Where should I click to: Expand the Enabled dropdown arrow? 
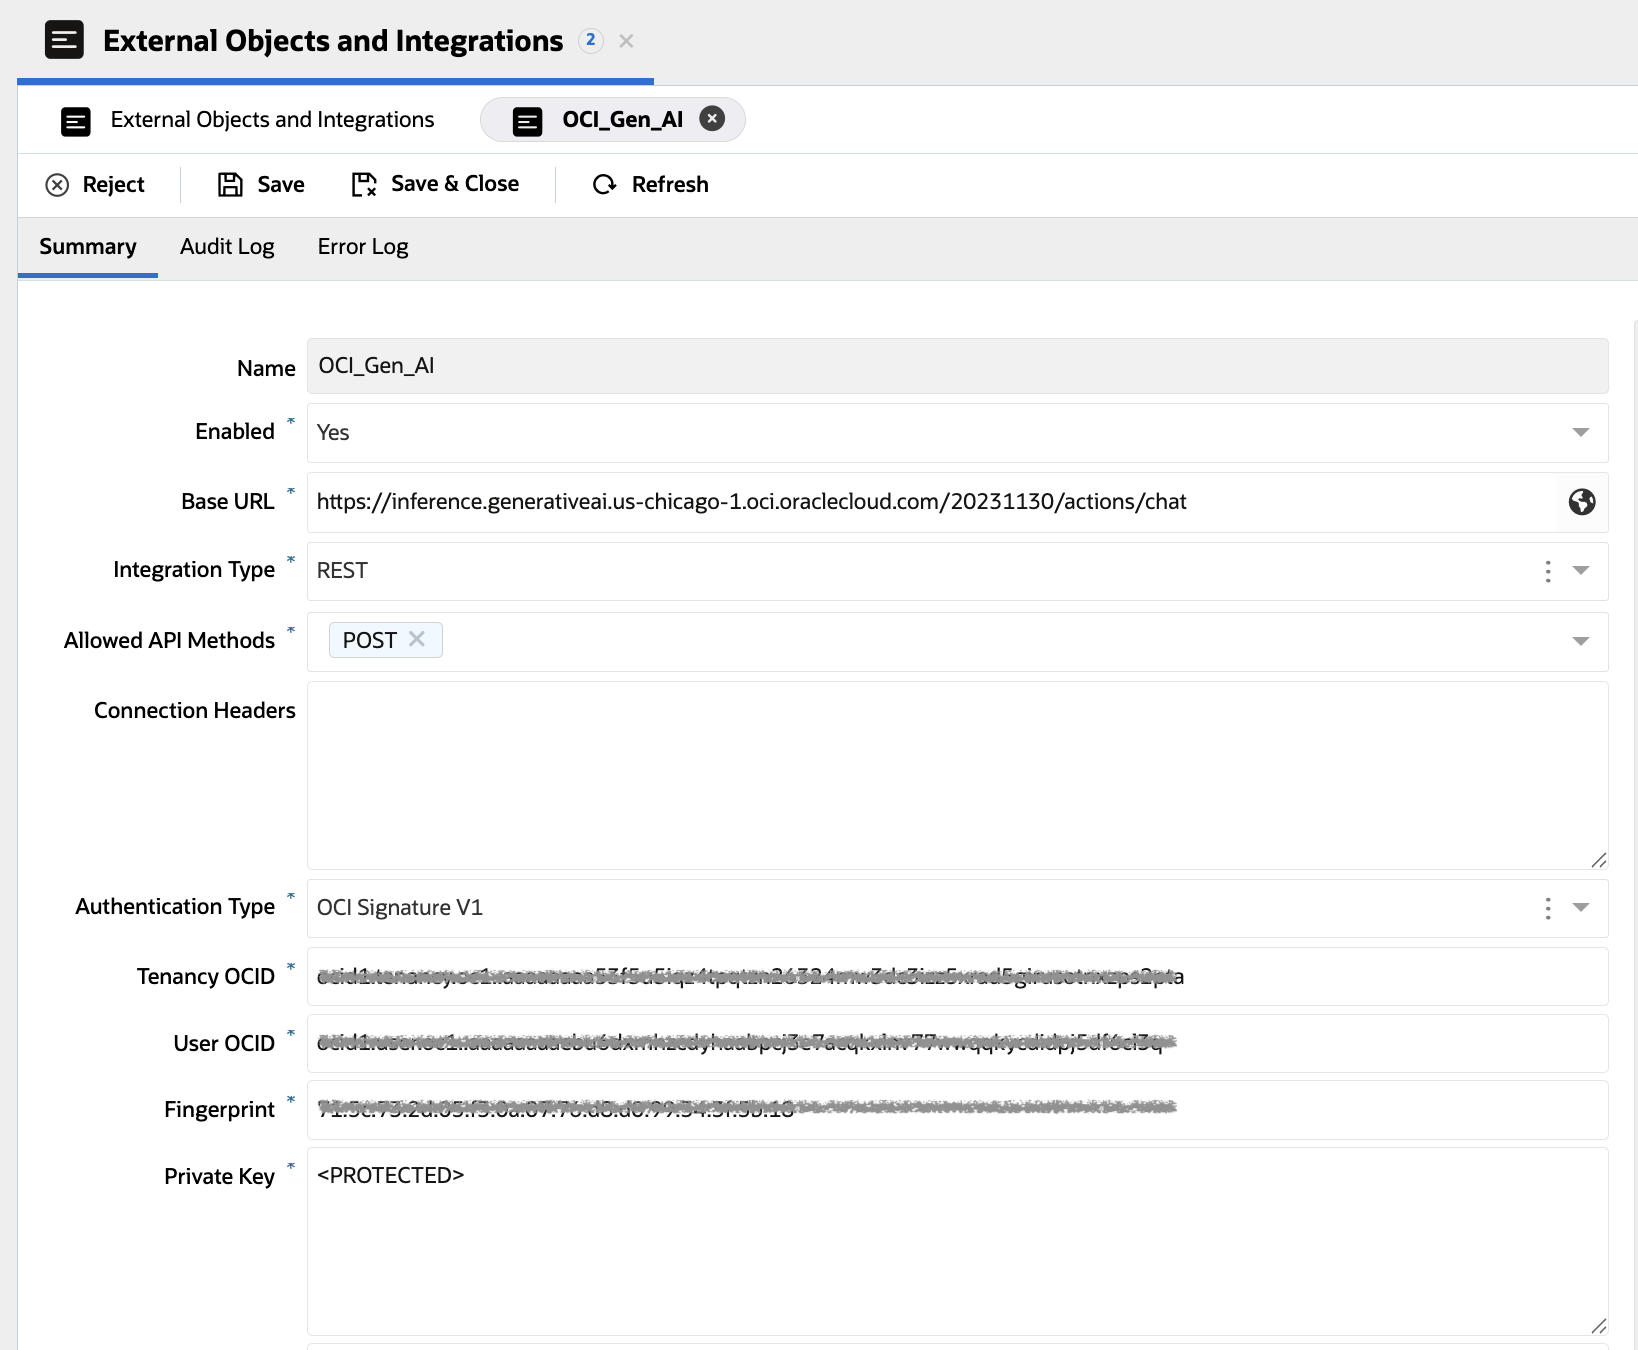(1581, 433)
